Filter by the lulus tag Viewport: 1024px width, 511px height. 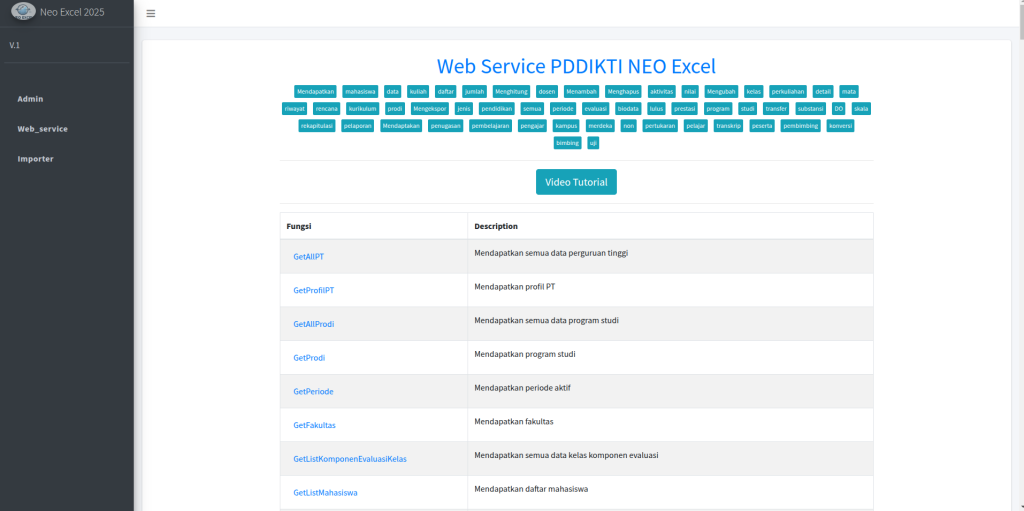[656, 108]
